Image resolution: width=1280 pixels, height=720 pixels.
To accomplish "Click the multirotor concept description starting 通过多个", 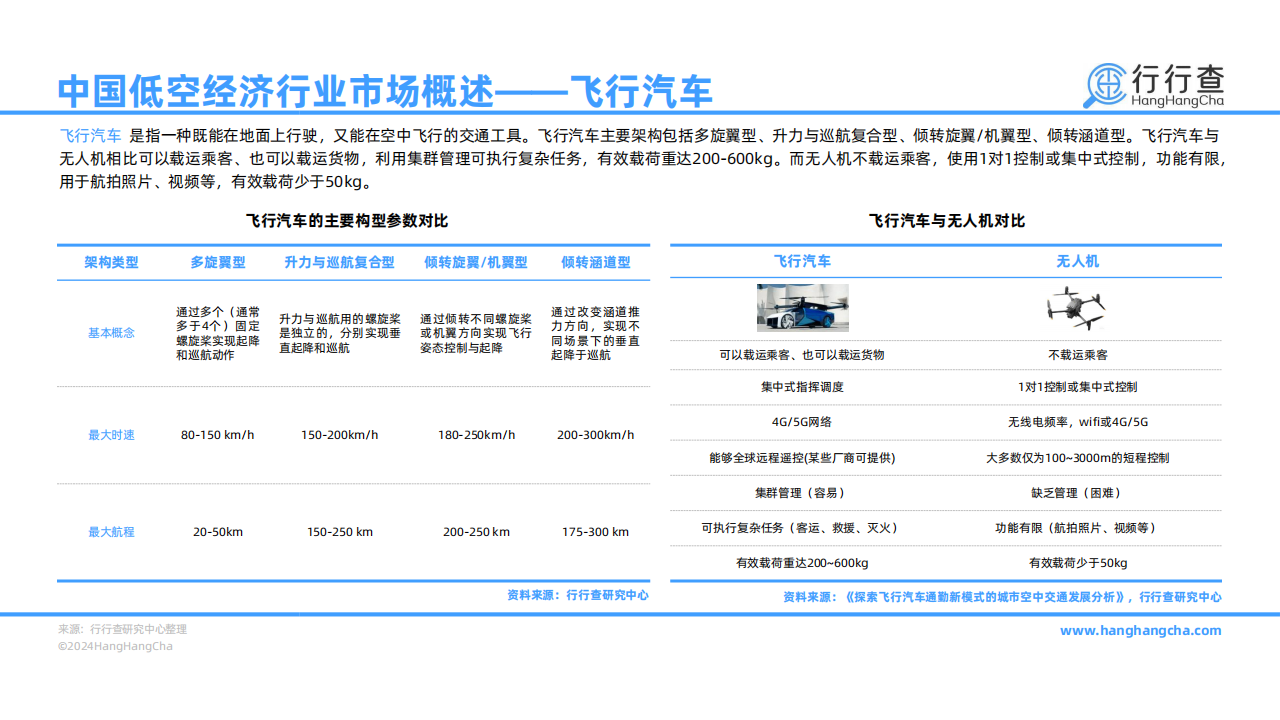I will pos(218,333).
